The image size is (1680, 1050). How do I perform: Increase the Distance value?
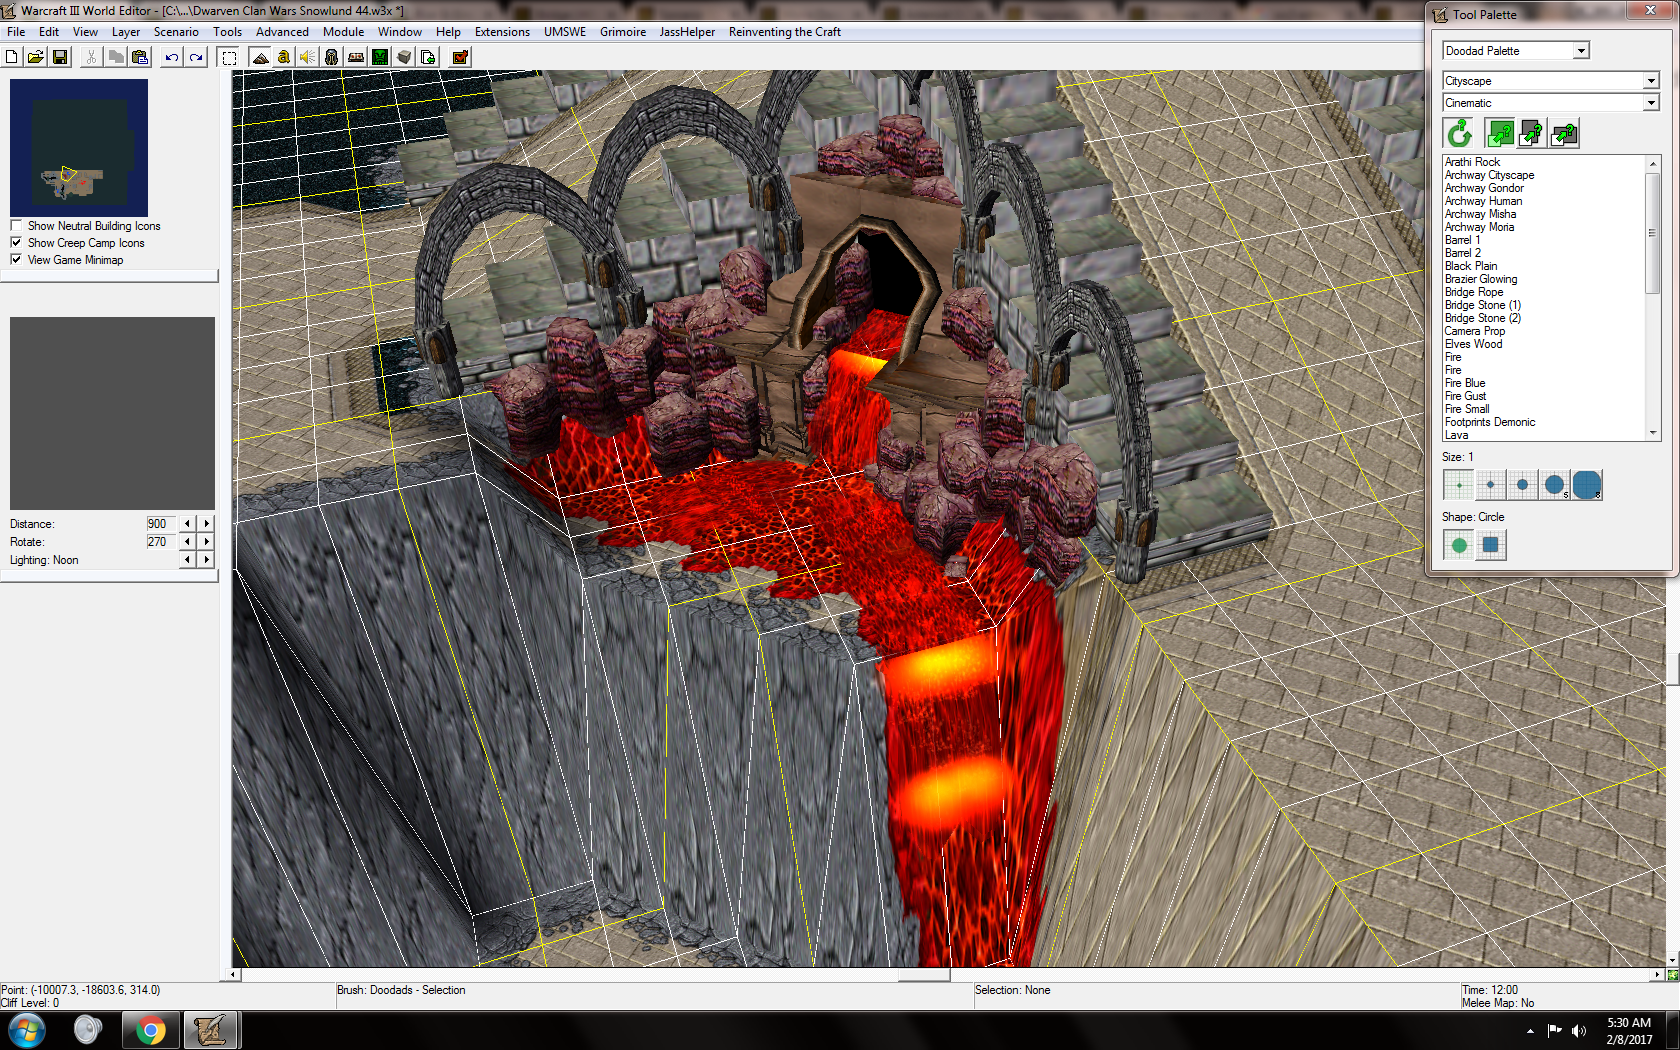(206, 523)
